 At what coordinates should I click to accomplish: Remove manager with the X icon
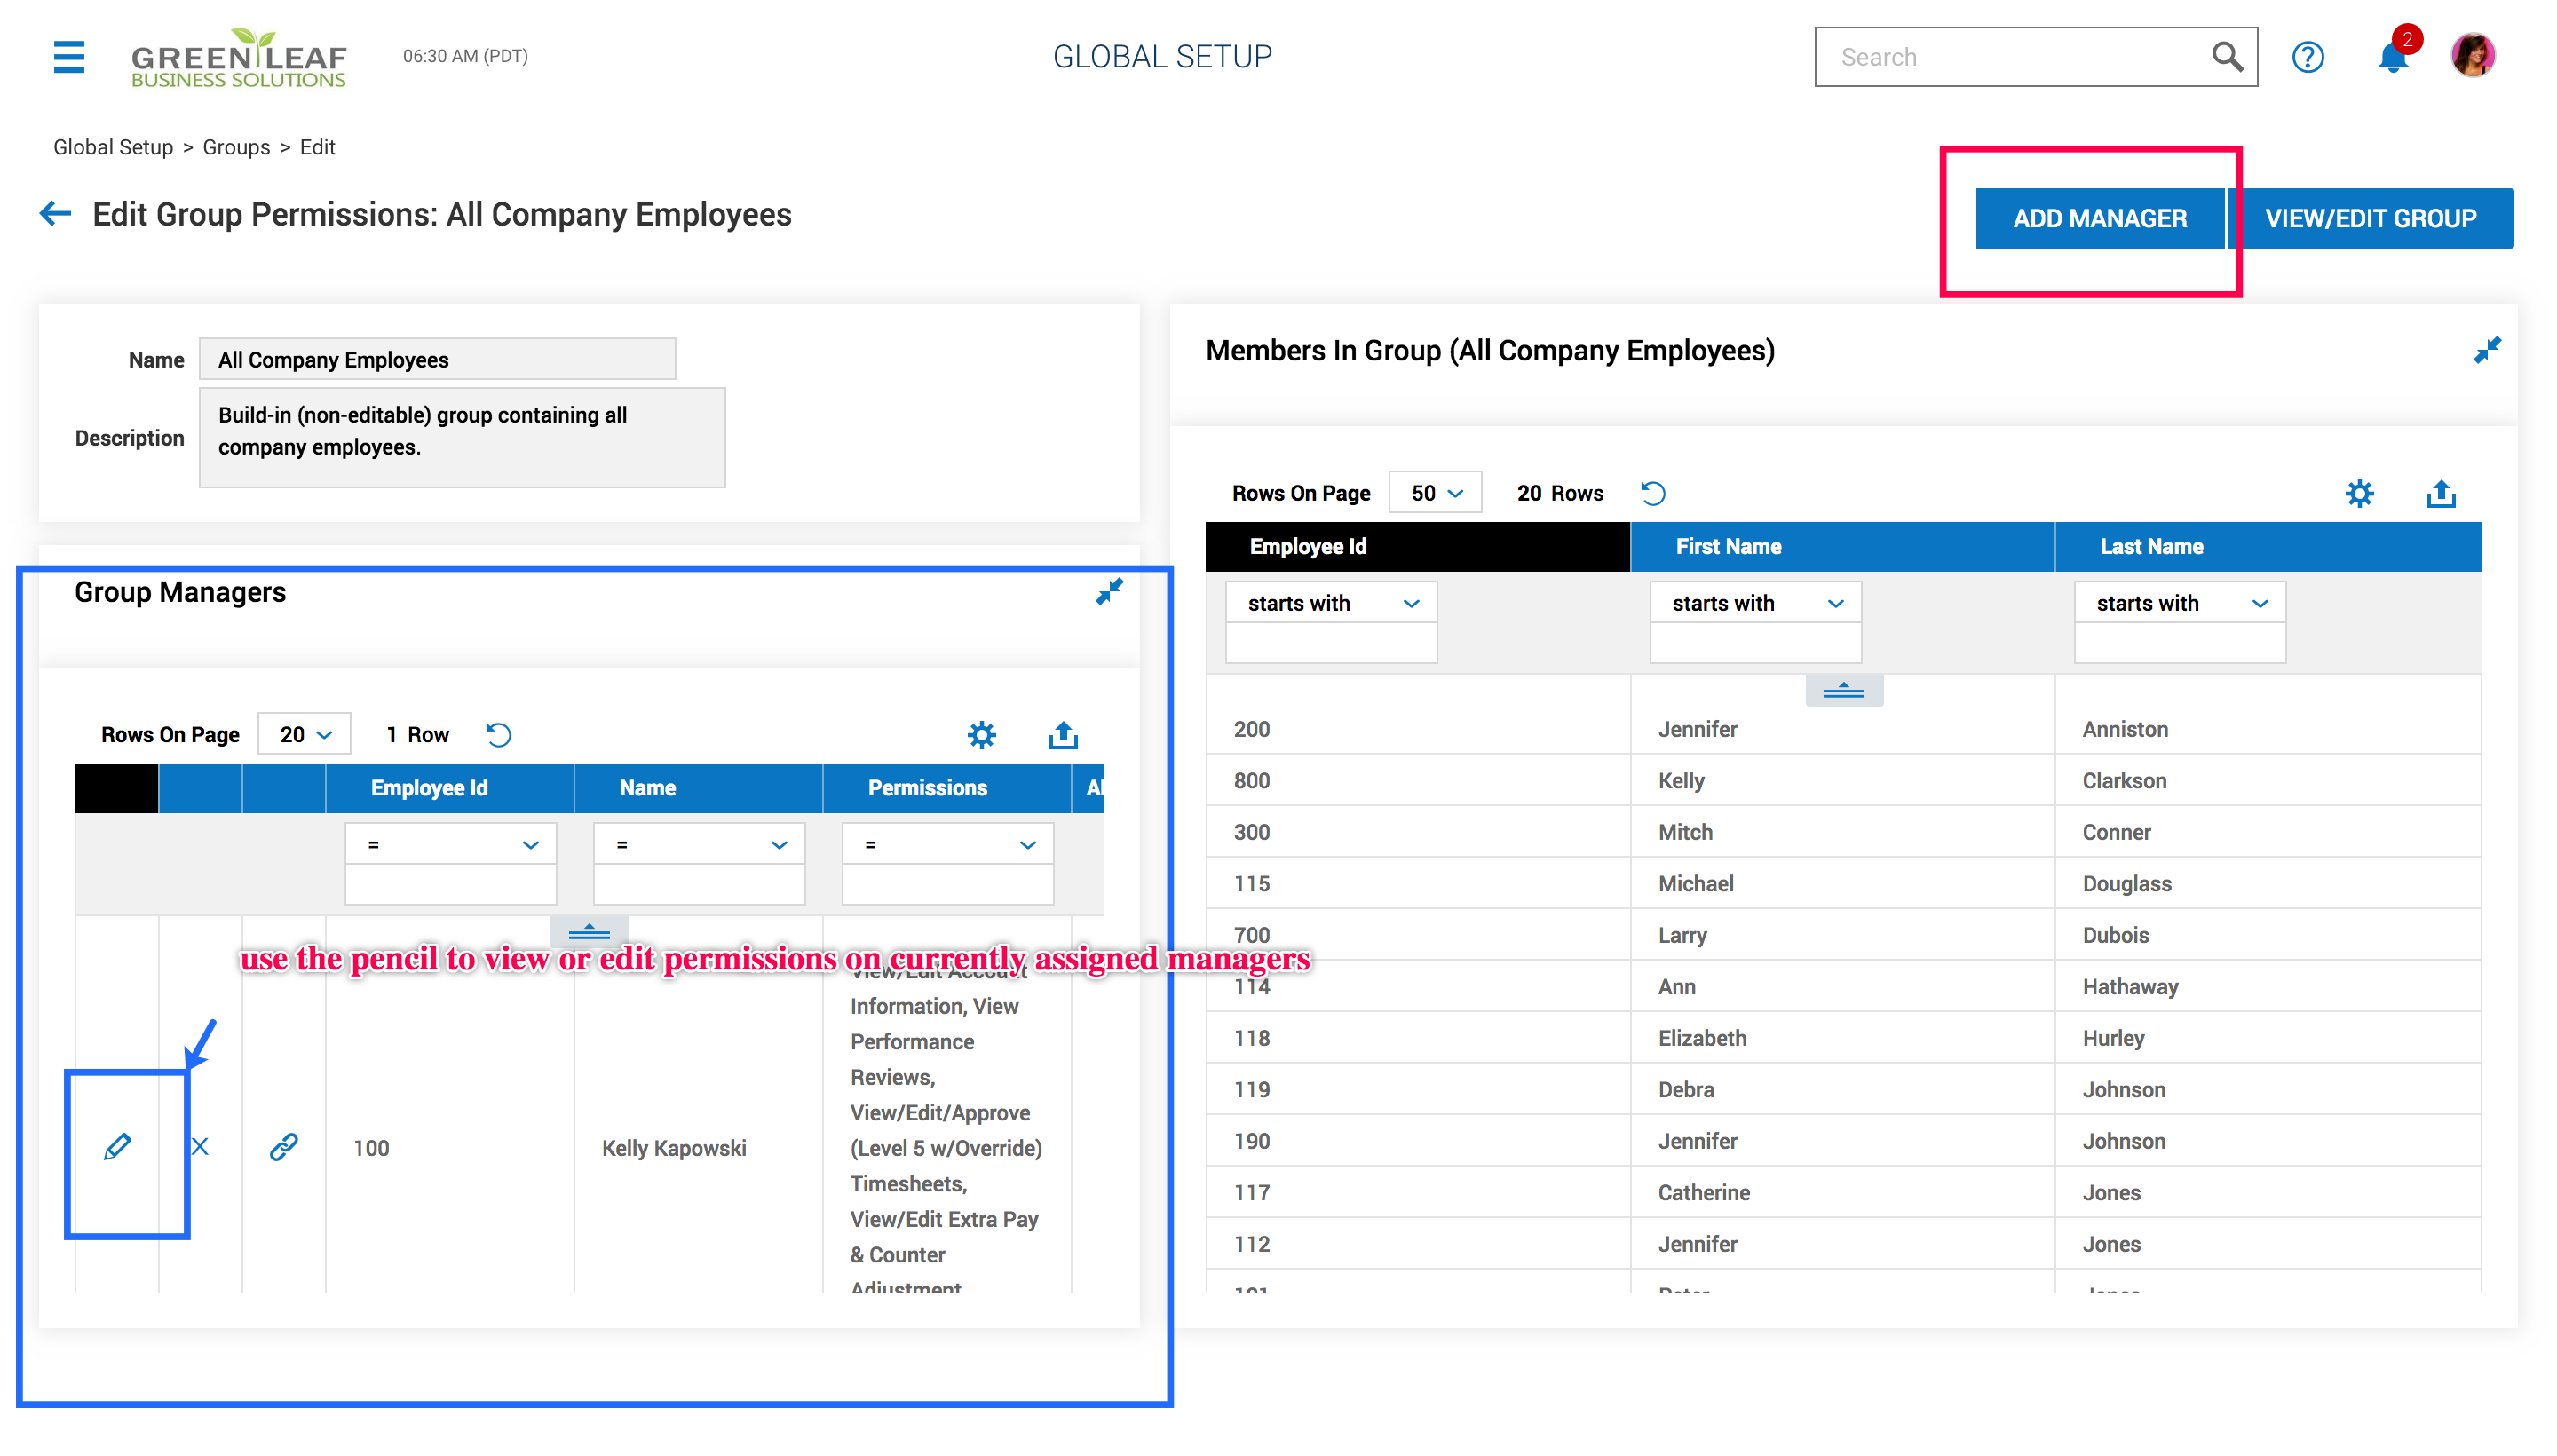(200, 1146)
